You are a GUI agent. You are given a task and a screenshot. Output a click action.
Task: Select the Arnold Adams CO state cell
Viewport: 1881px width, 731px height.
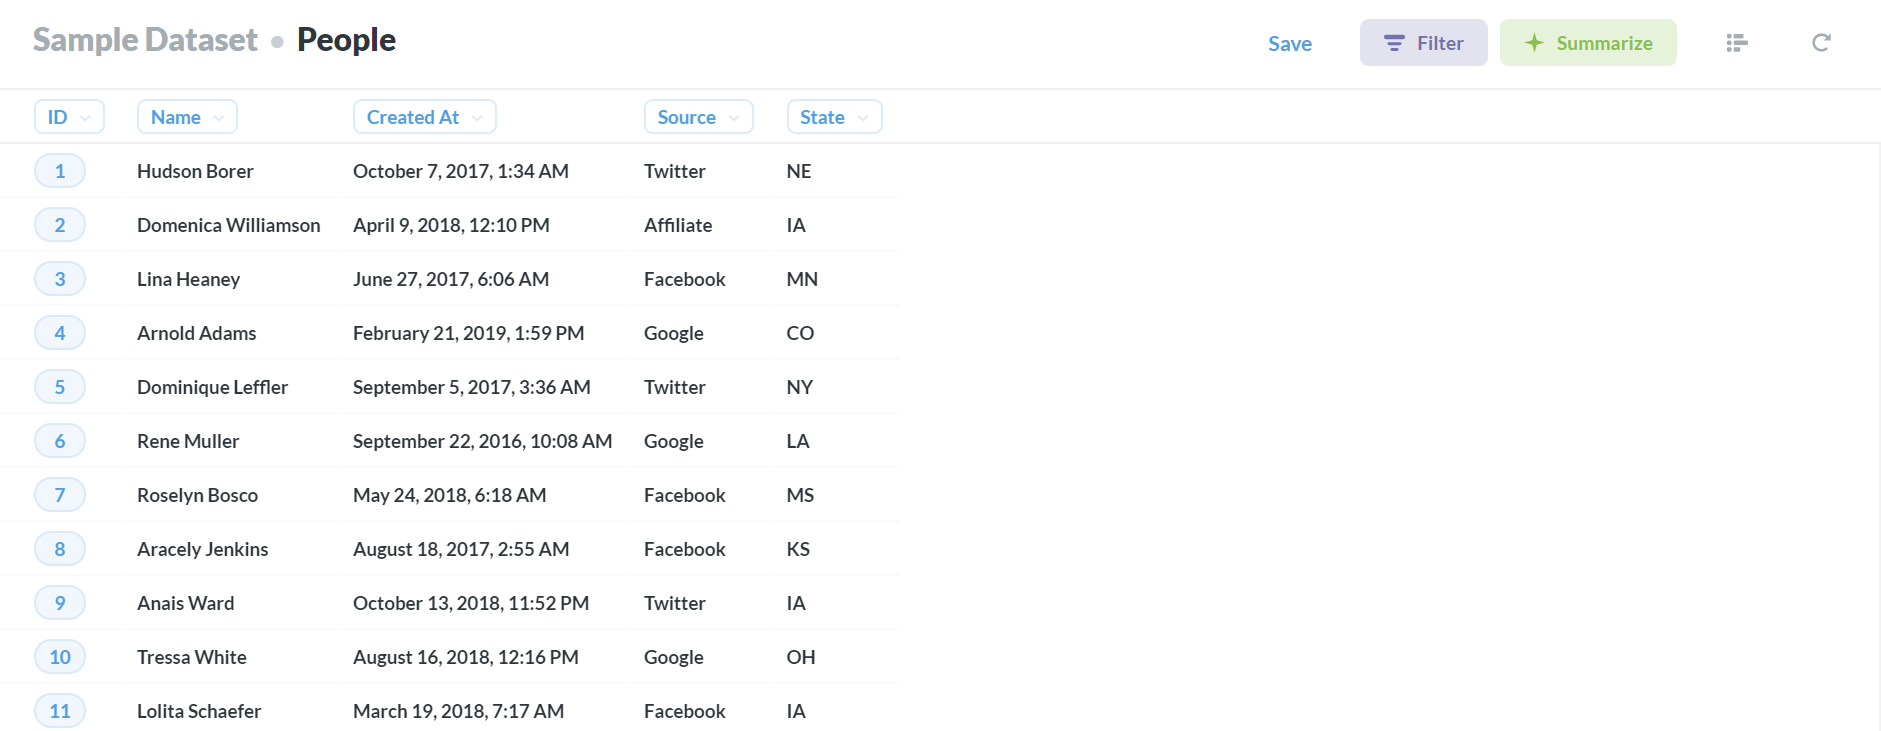point(800,333)
